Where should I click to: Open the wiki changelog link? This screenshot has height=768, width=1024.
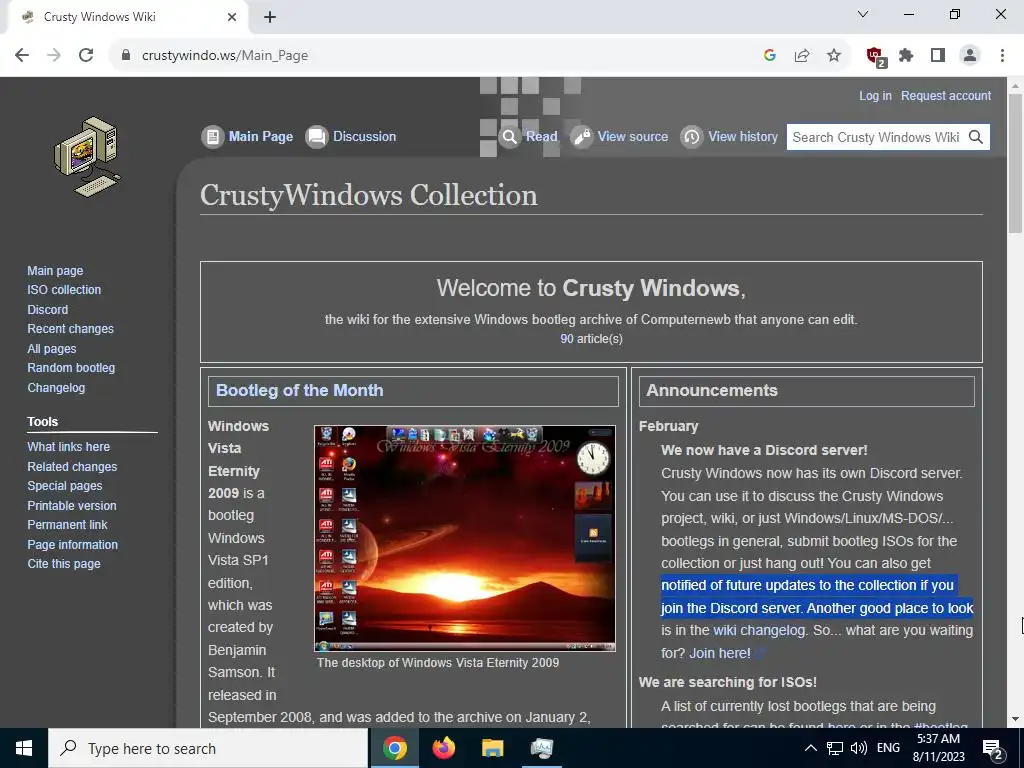759,630
